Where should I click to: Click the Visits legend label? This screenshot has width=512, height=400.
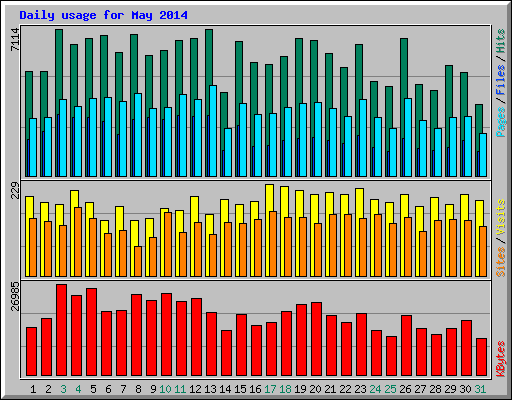[501, 217]
